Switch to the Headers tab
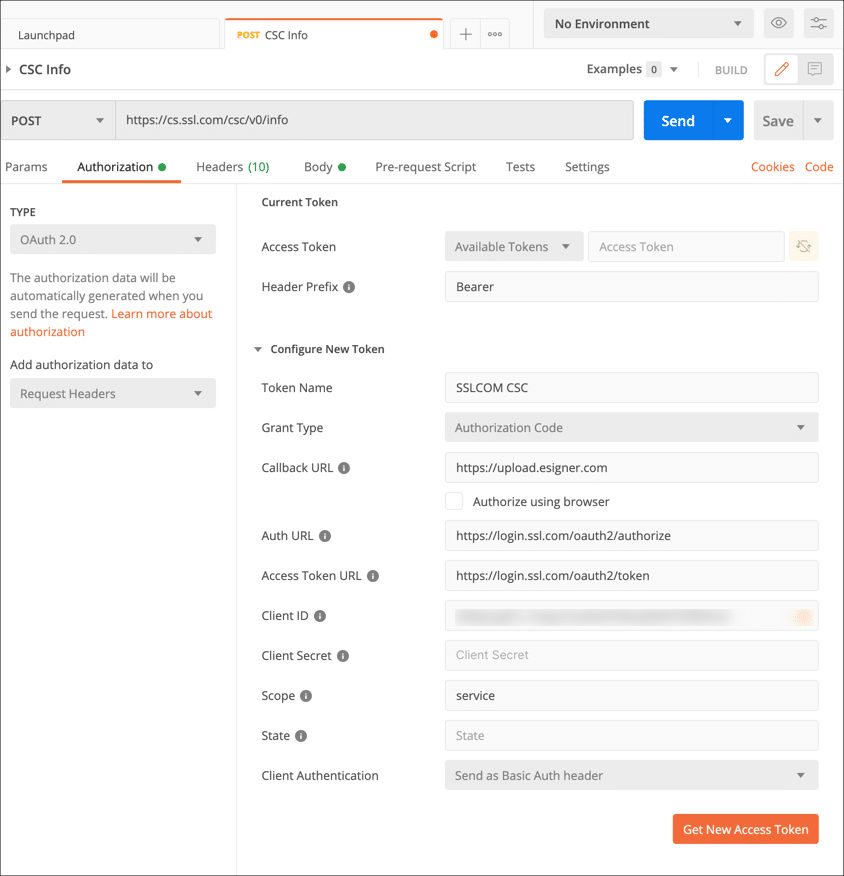The width and height of the screenshot is (844, 876). (232, 167)
